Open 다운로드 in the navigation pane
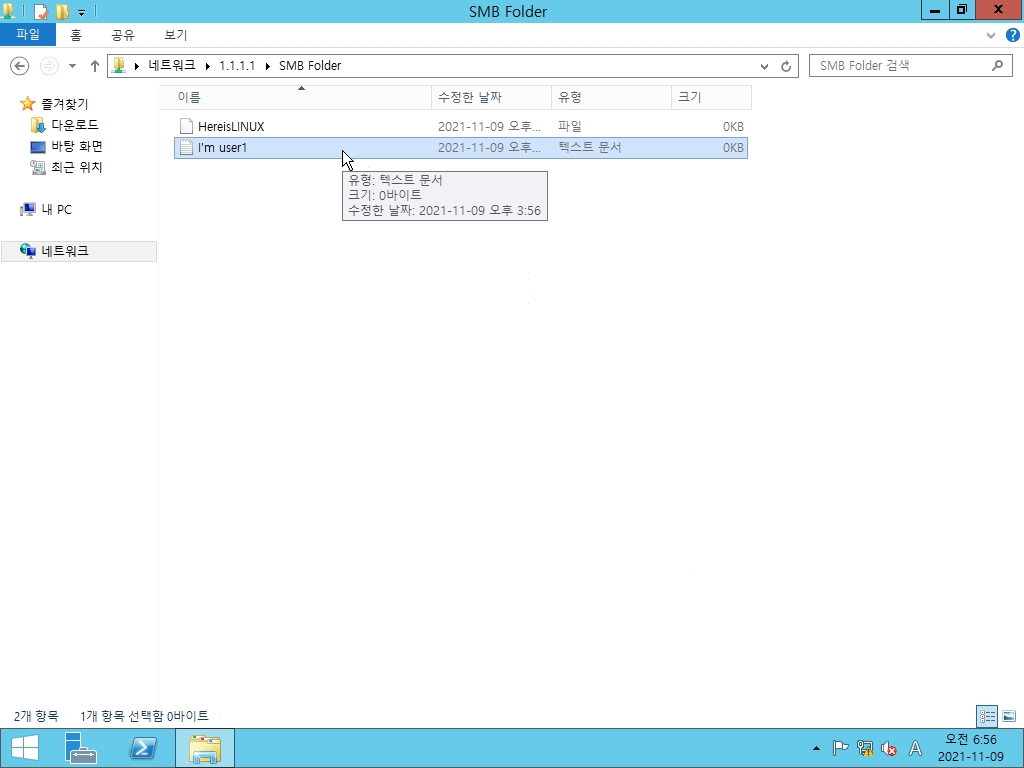This screenshot has width=1024, height=768. pos(75,124)
